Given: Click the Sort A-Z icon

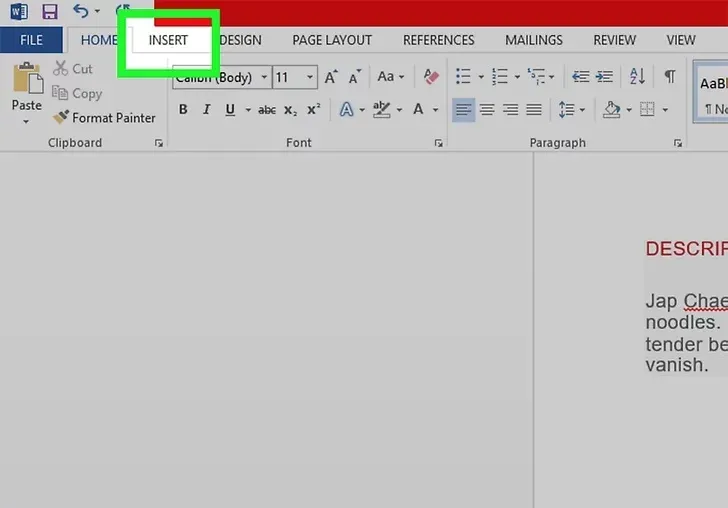Looking at the screenshot, I should (637, 76).
